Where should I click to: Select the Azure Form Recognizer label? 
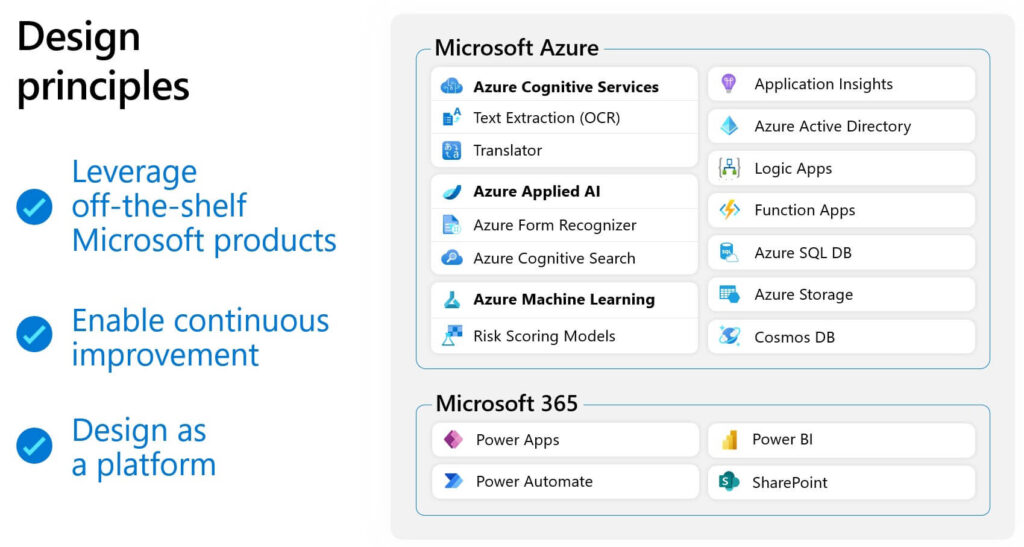554,225
